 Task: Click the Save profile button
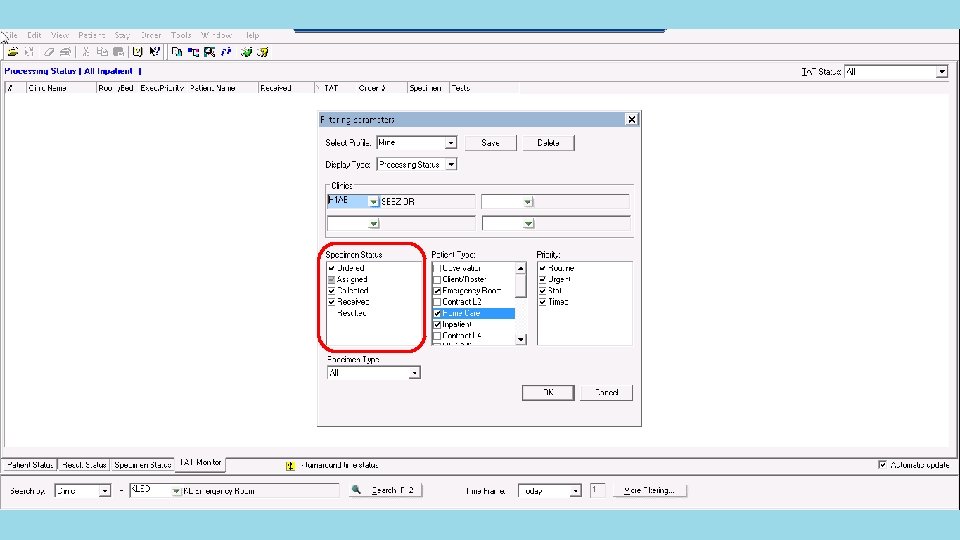pos(490,143)
